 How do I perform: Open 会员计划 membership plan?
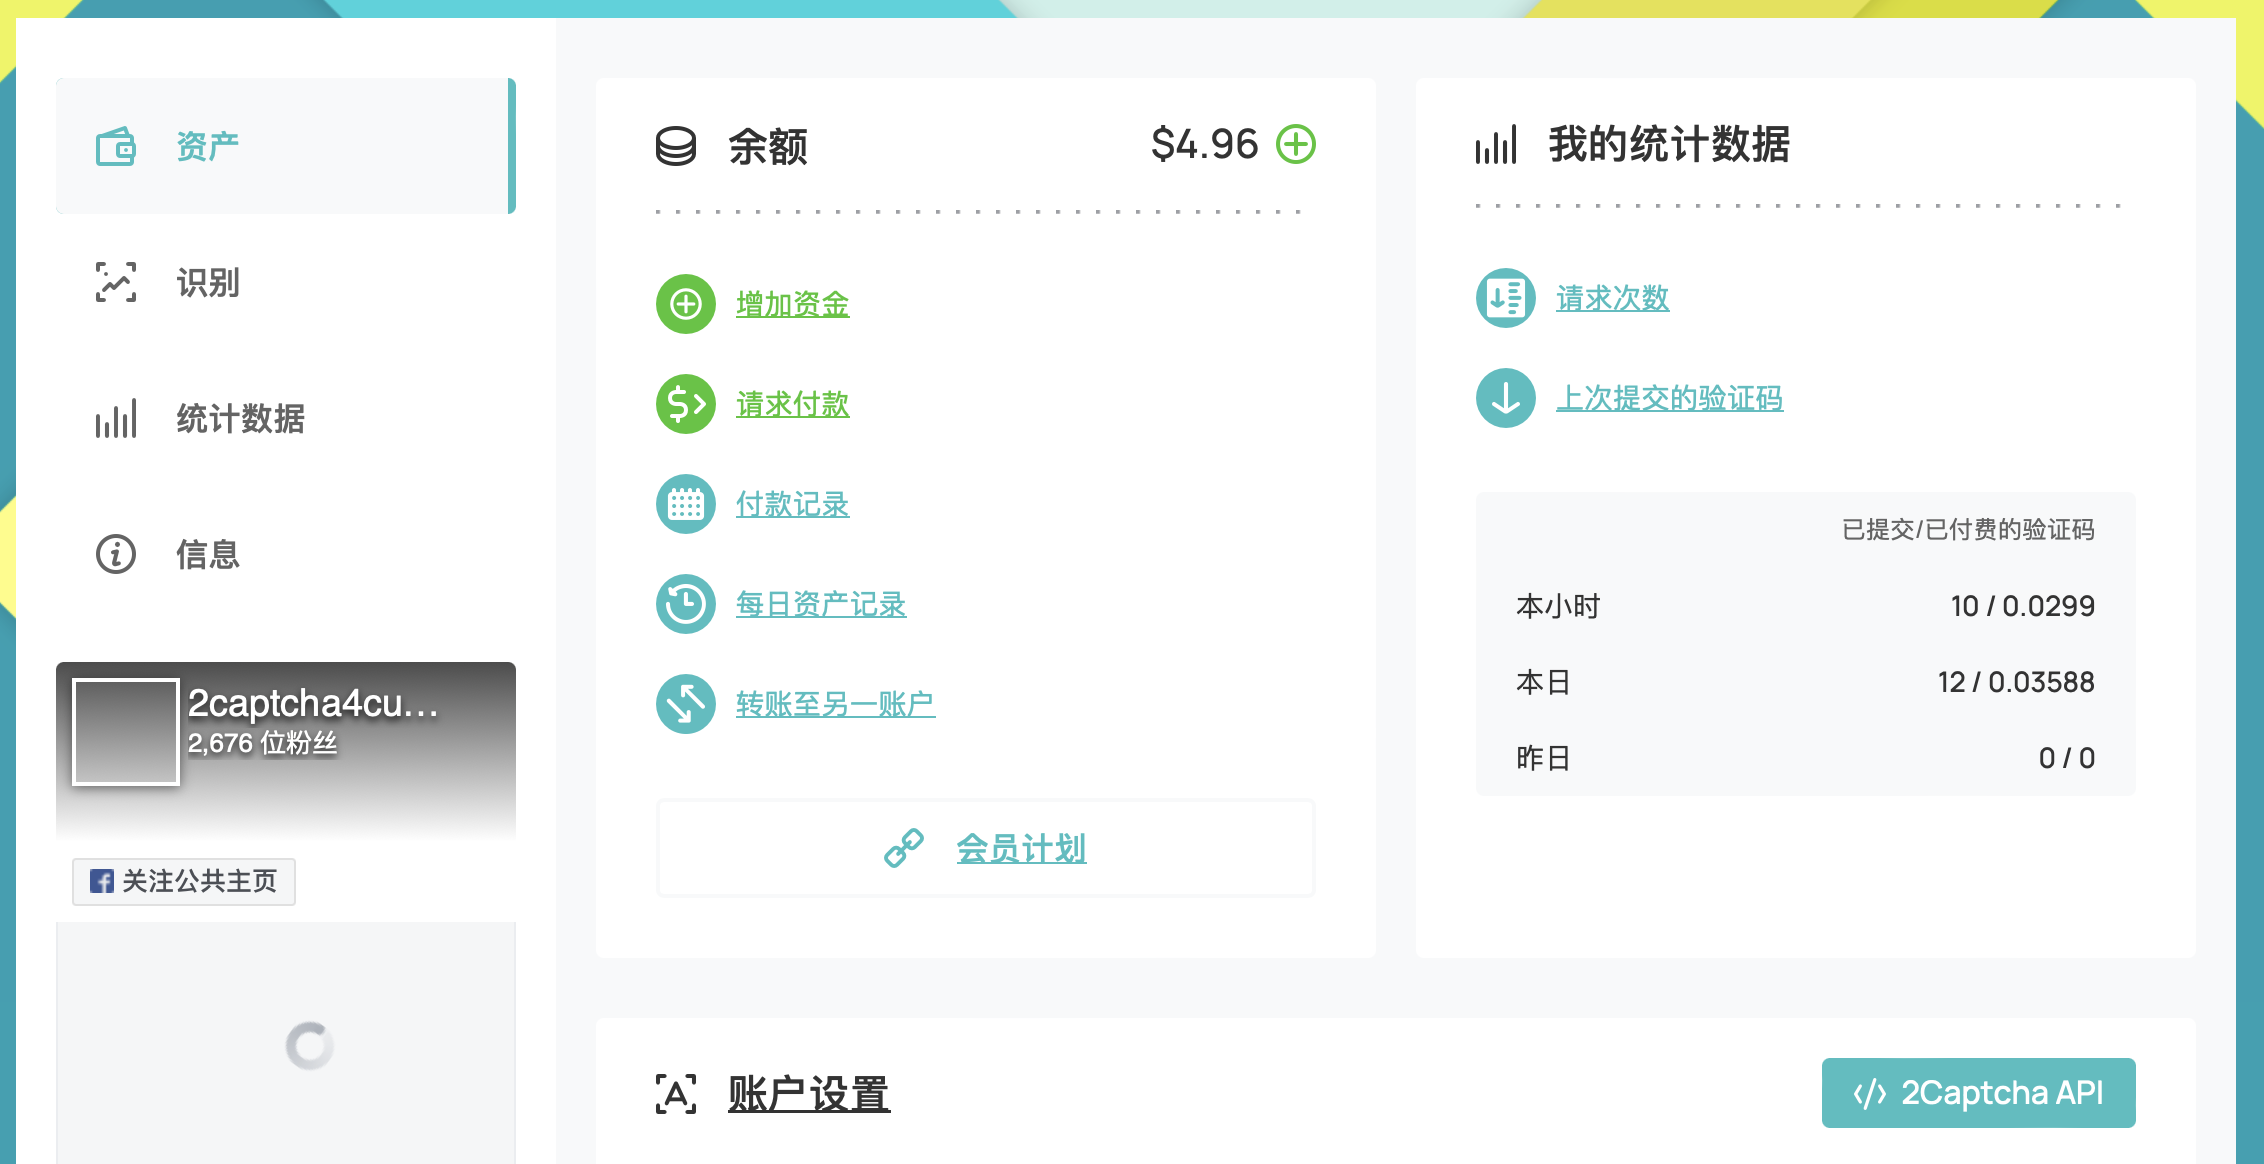[x=1021, y=848]
